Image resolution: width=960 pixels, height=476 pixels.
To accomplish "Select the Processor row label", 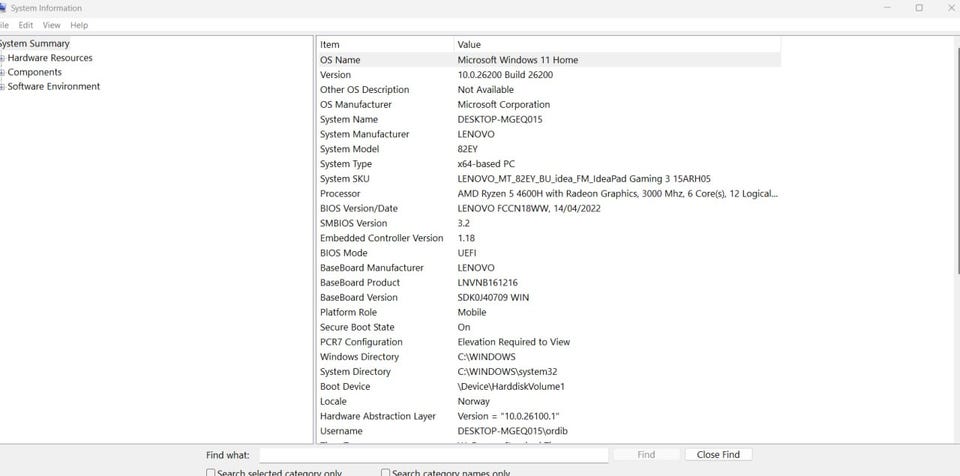I will [340, 194].
